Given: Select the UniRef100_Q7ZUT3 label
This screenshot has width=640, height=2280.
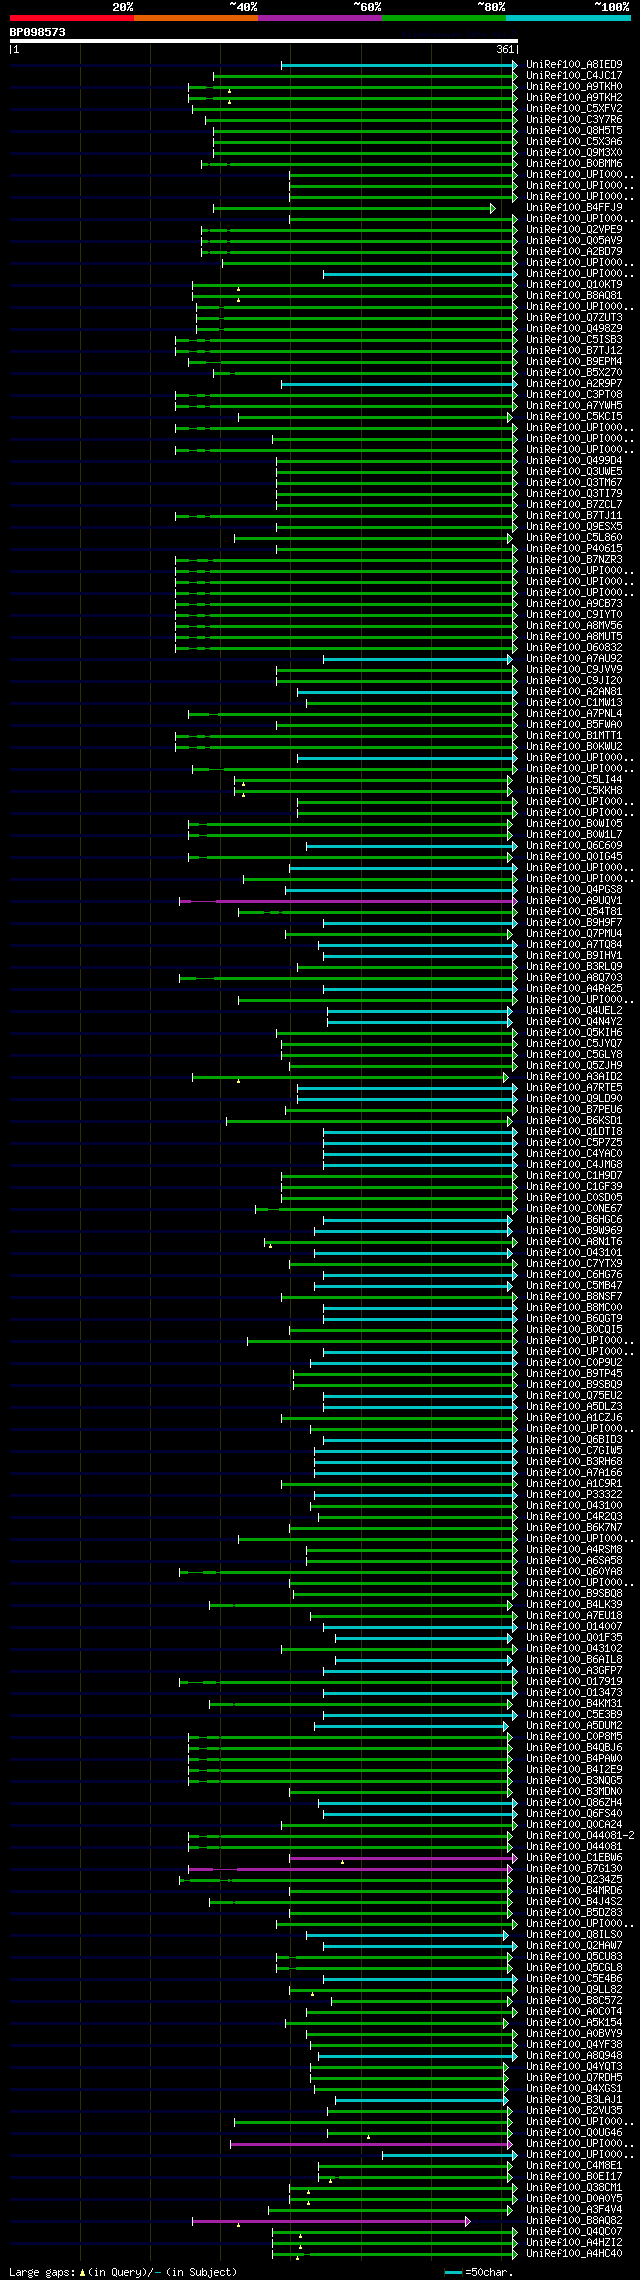Looking at the screenshot, I should tap(574, 318).
